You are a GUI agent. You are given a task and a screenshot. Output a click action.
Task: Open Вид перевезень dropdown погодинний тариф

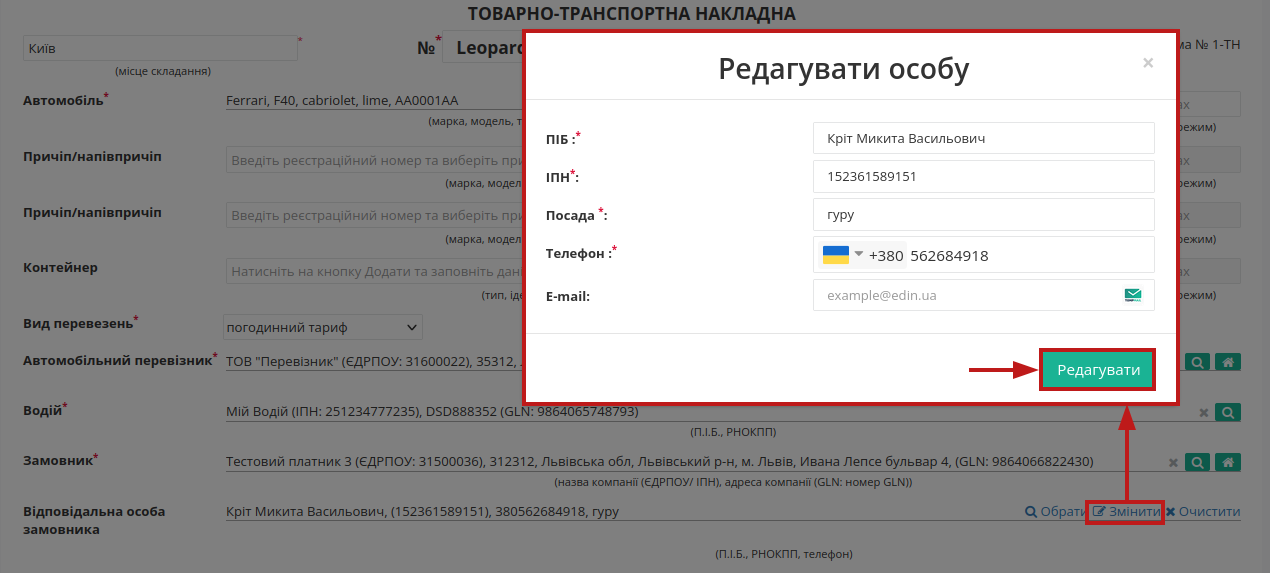[323, 327]
